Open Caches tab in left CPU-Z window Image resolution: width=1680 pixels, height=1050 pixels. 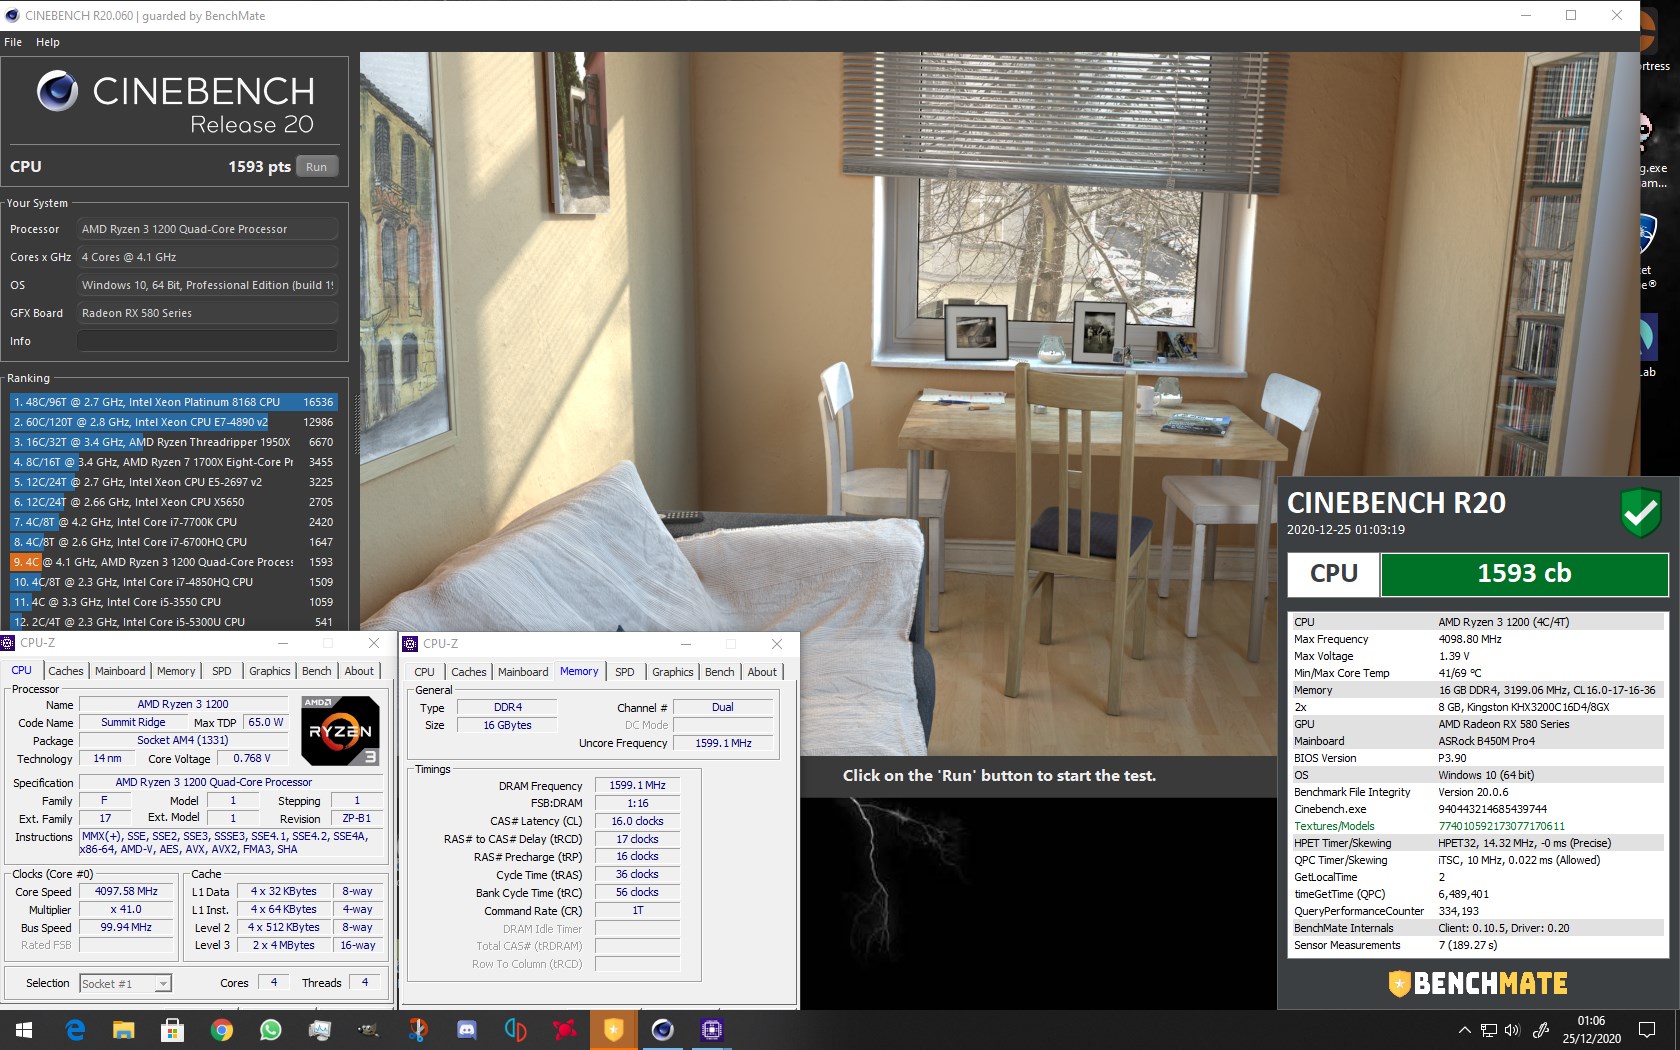point(66,671)
